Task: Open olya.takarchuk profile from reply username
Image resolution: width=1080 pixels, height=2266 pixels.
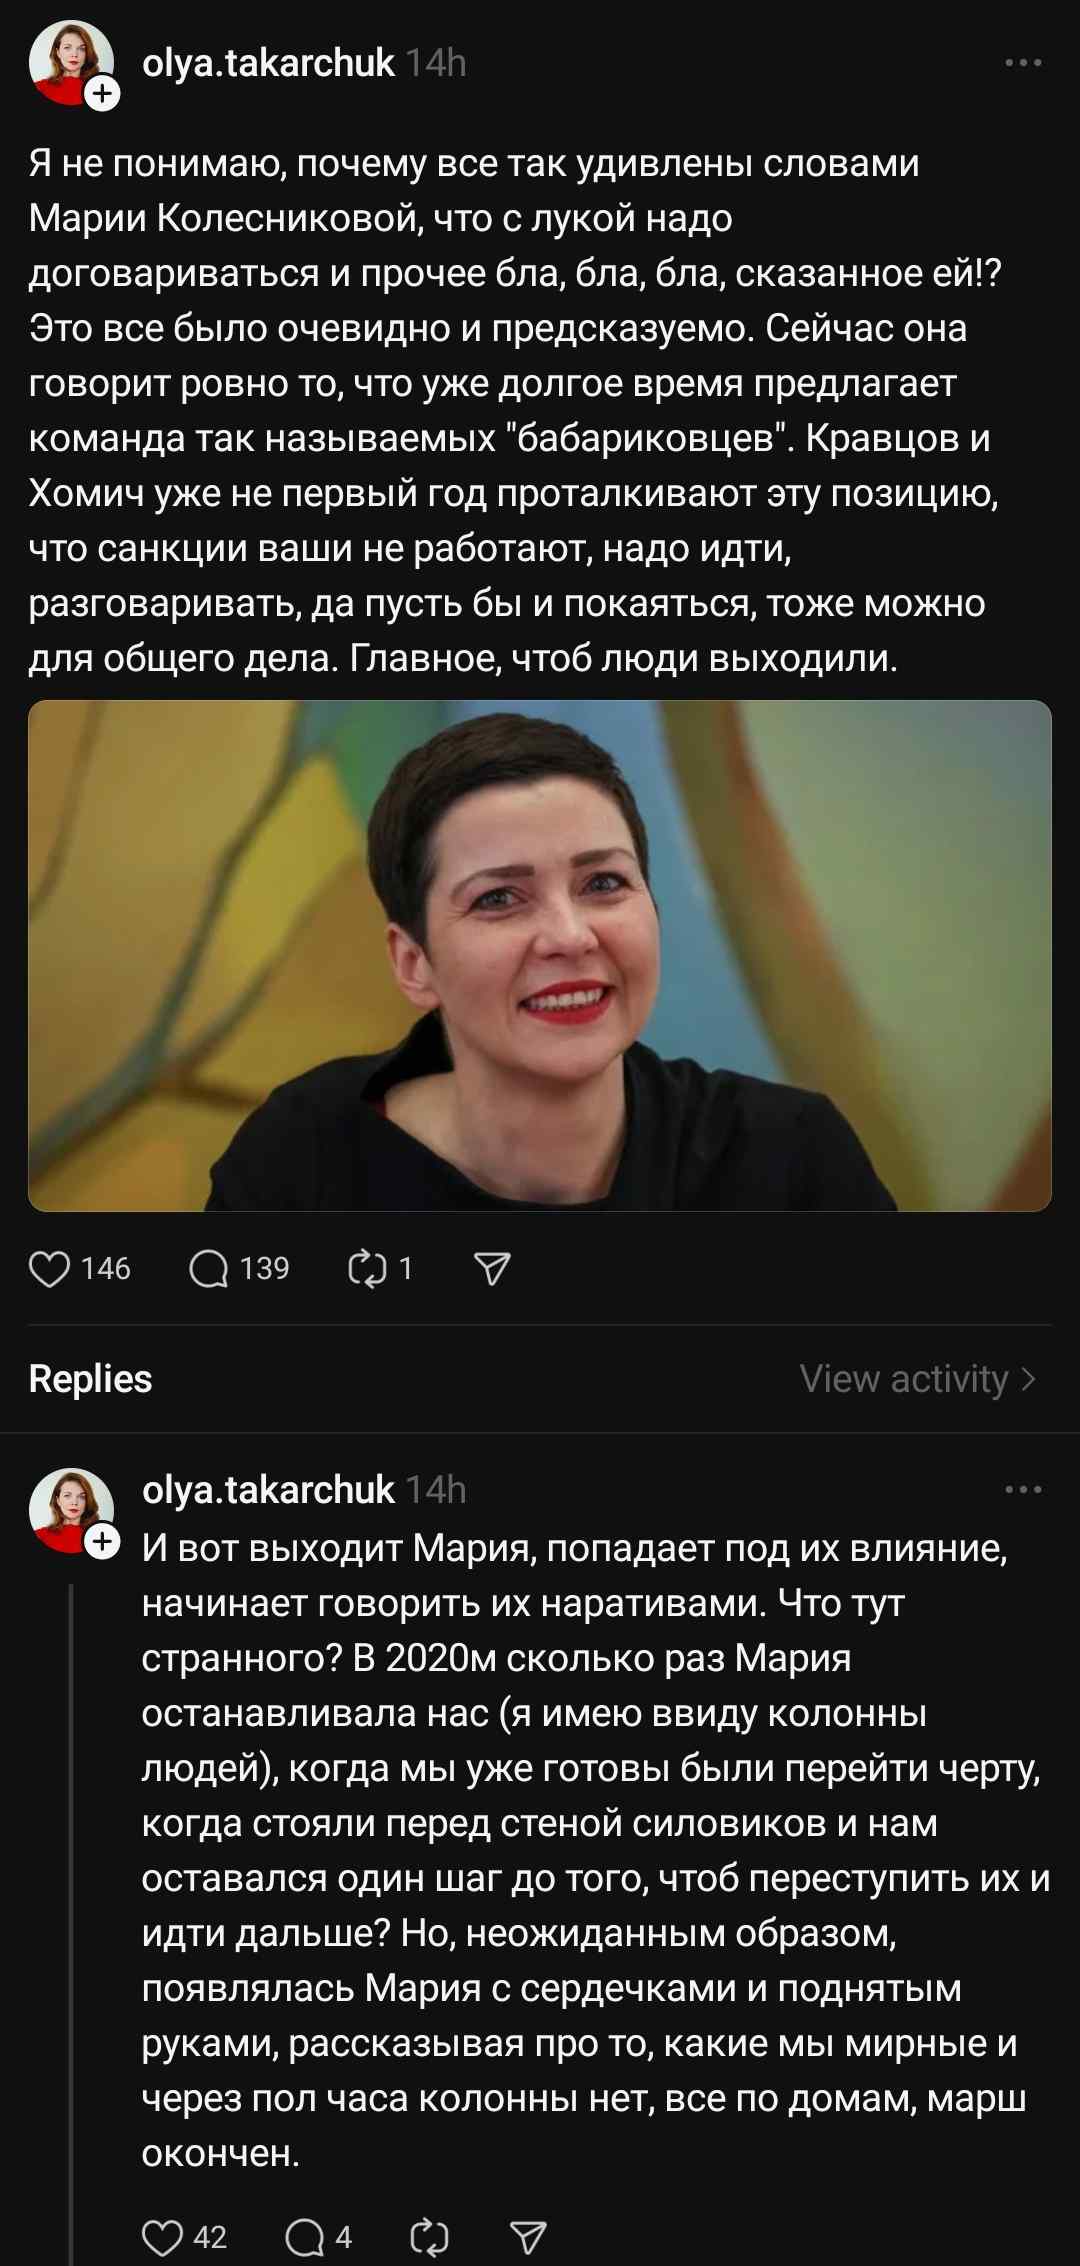Action: tap(268, 1490)
